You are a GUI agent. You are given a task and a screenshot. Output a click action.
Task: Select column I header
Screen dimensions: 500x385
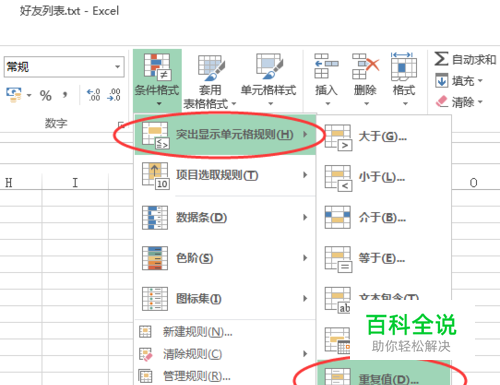point(75,183)
